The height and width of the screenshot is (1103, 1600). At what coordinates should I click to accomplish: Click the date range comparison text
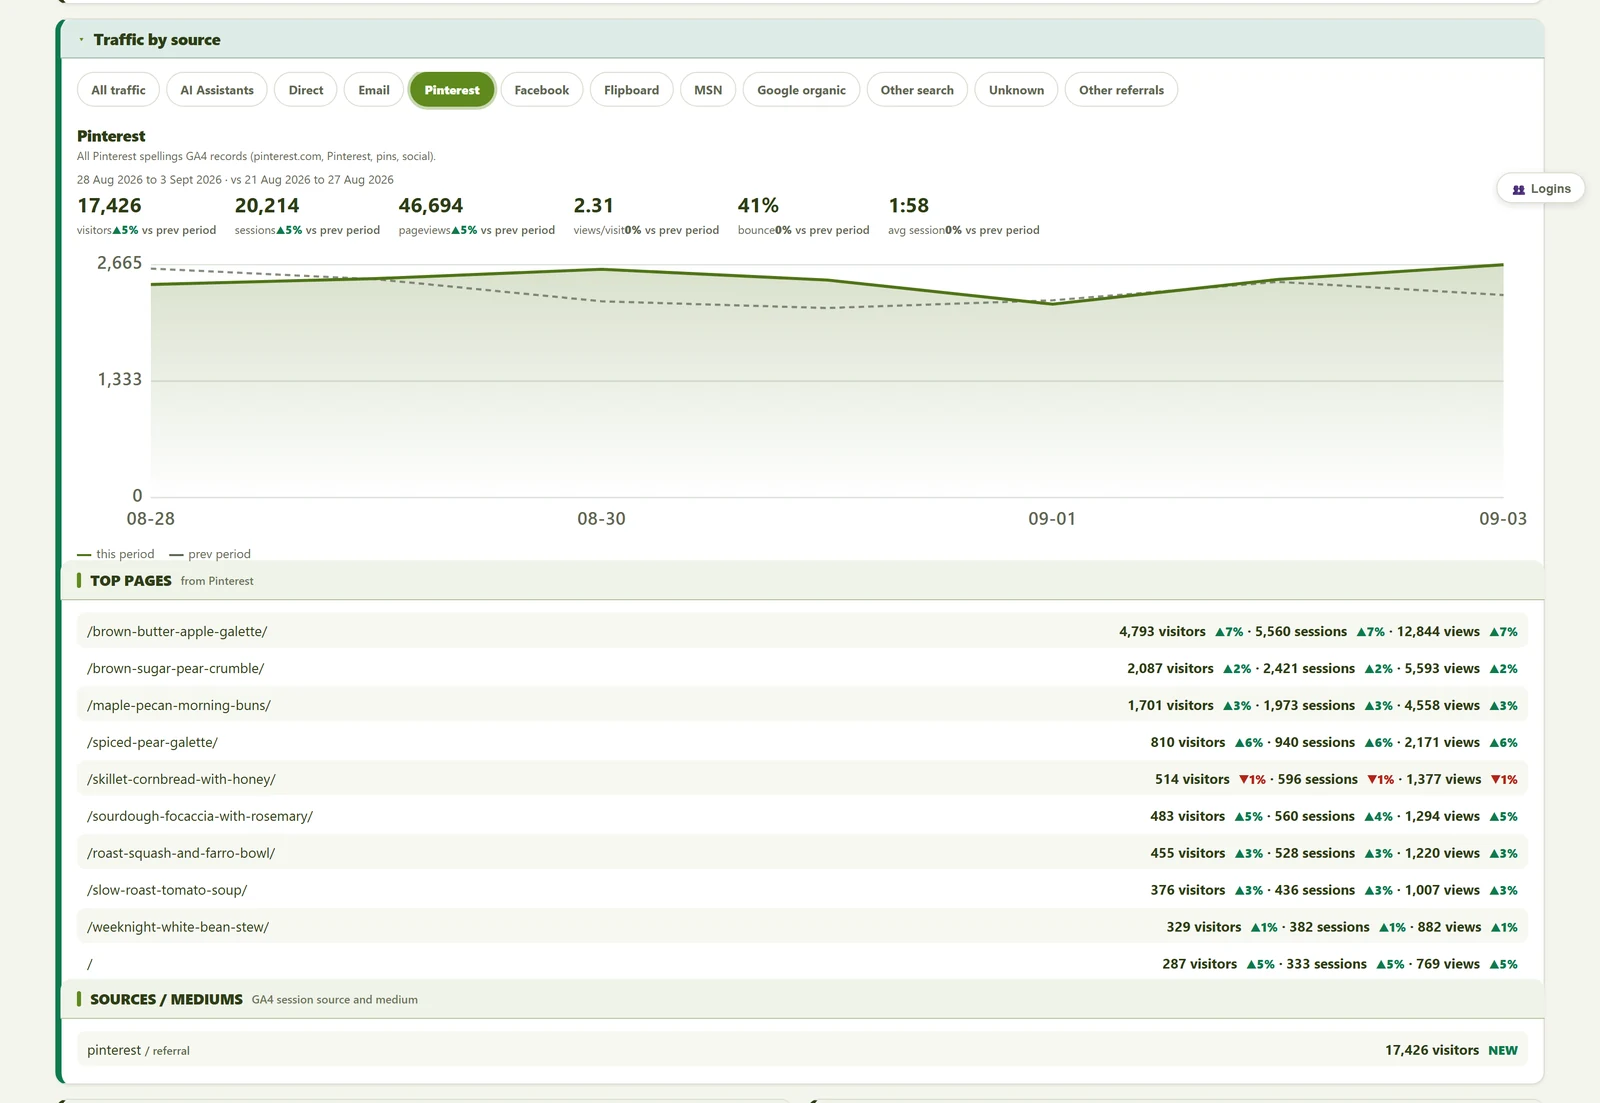click(x=235, y=180)
